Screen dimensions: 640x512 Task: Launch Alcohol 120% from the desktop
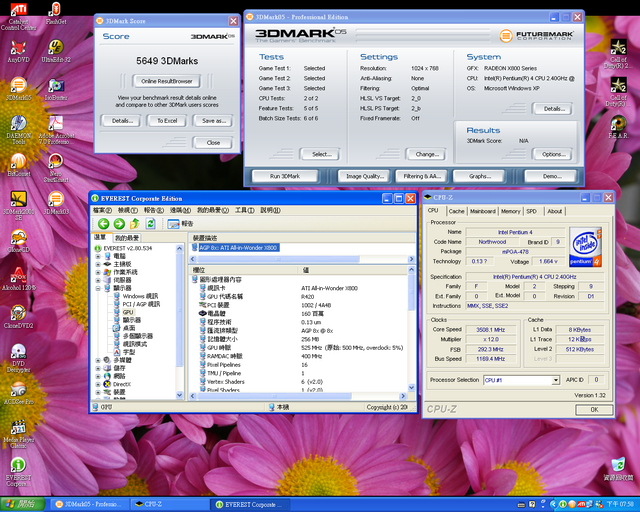[x=18, y=279]
